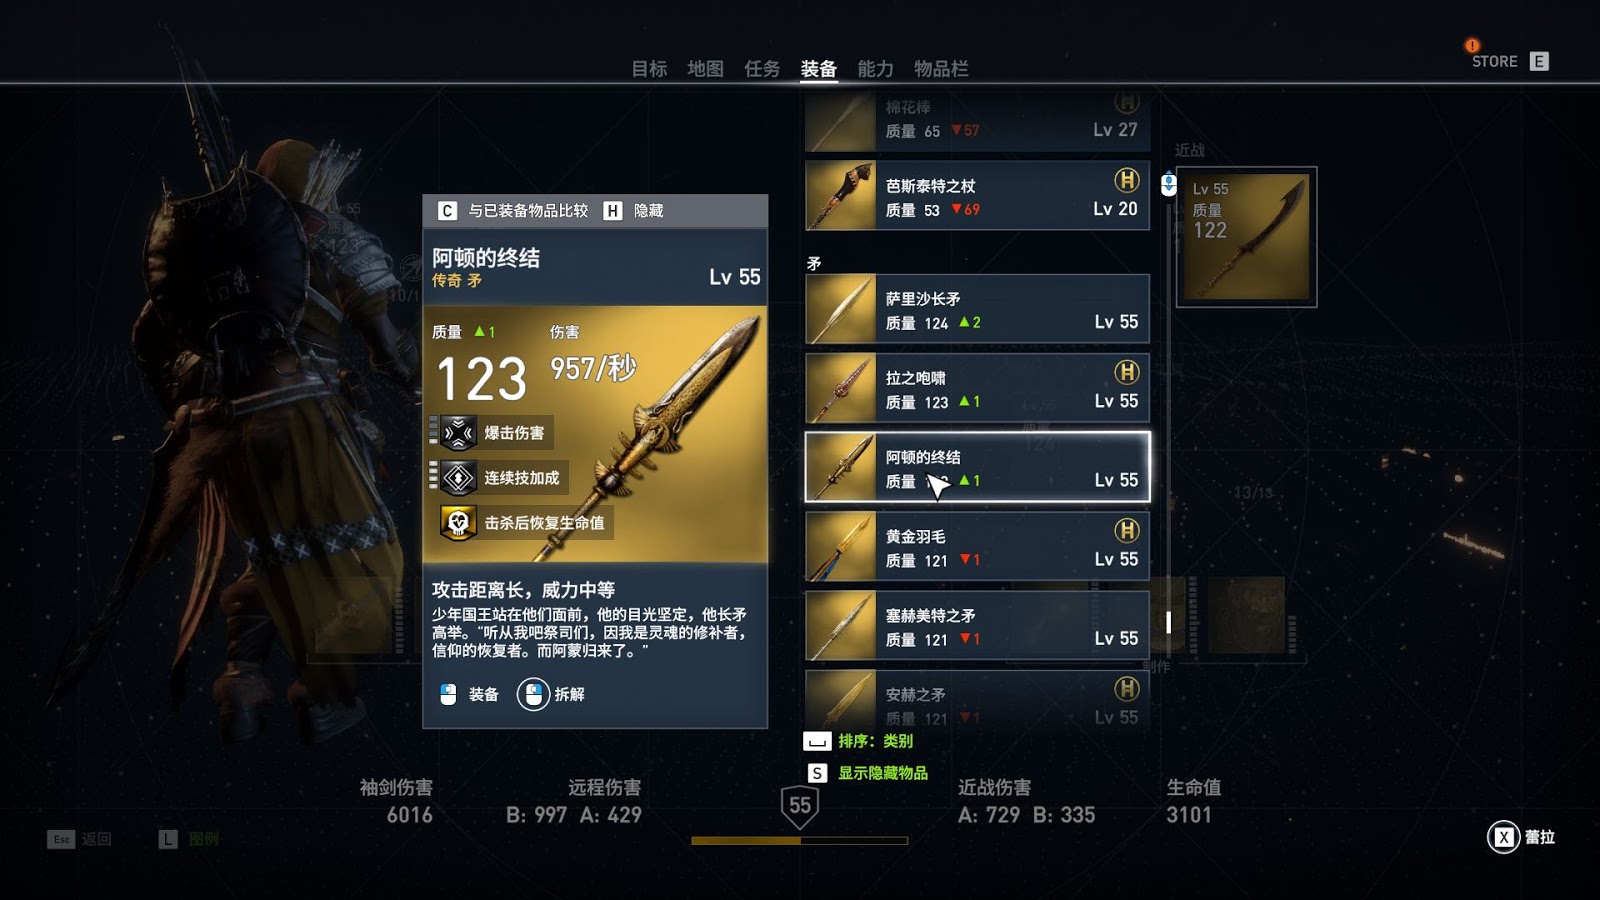The width and height of the screenshot is (1600, 900).
Task: Click the Esc 返回 back button
Action: [79, 839]
